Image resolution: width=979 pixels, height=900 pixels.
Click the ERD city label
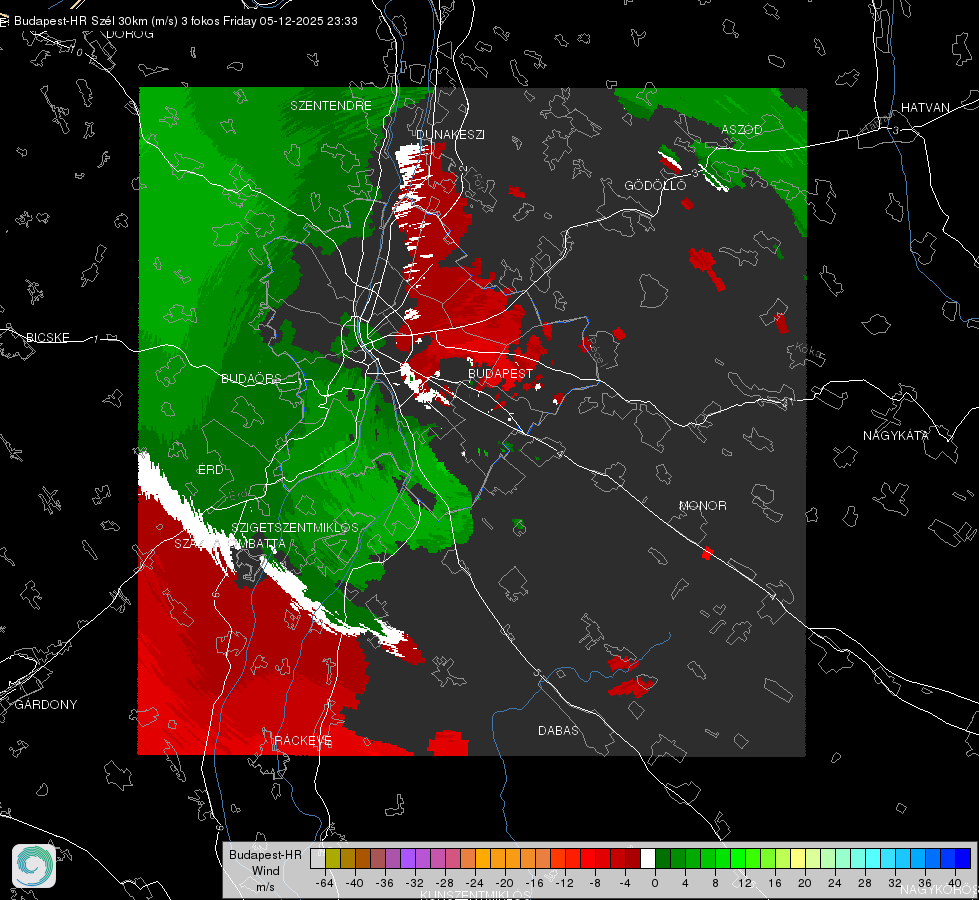click(x=210, y=470)
